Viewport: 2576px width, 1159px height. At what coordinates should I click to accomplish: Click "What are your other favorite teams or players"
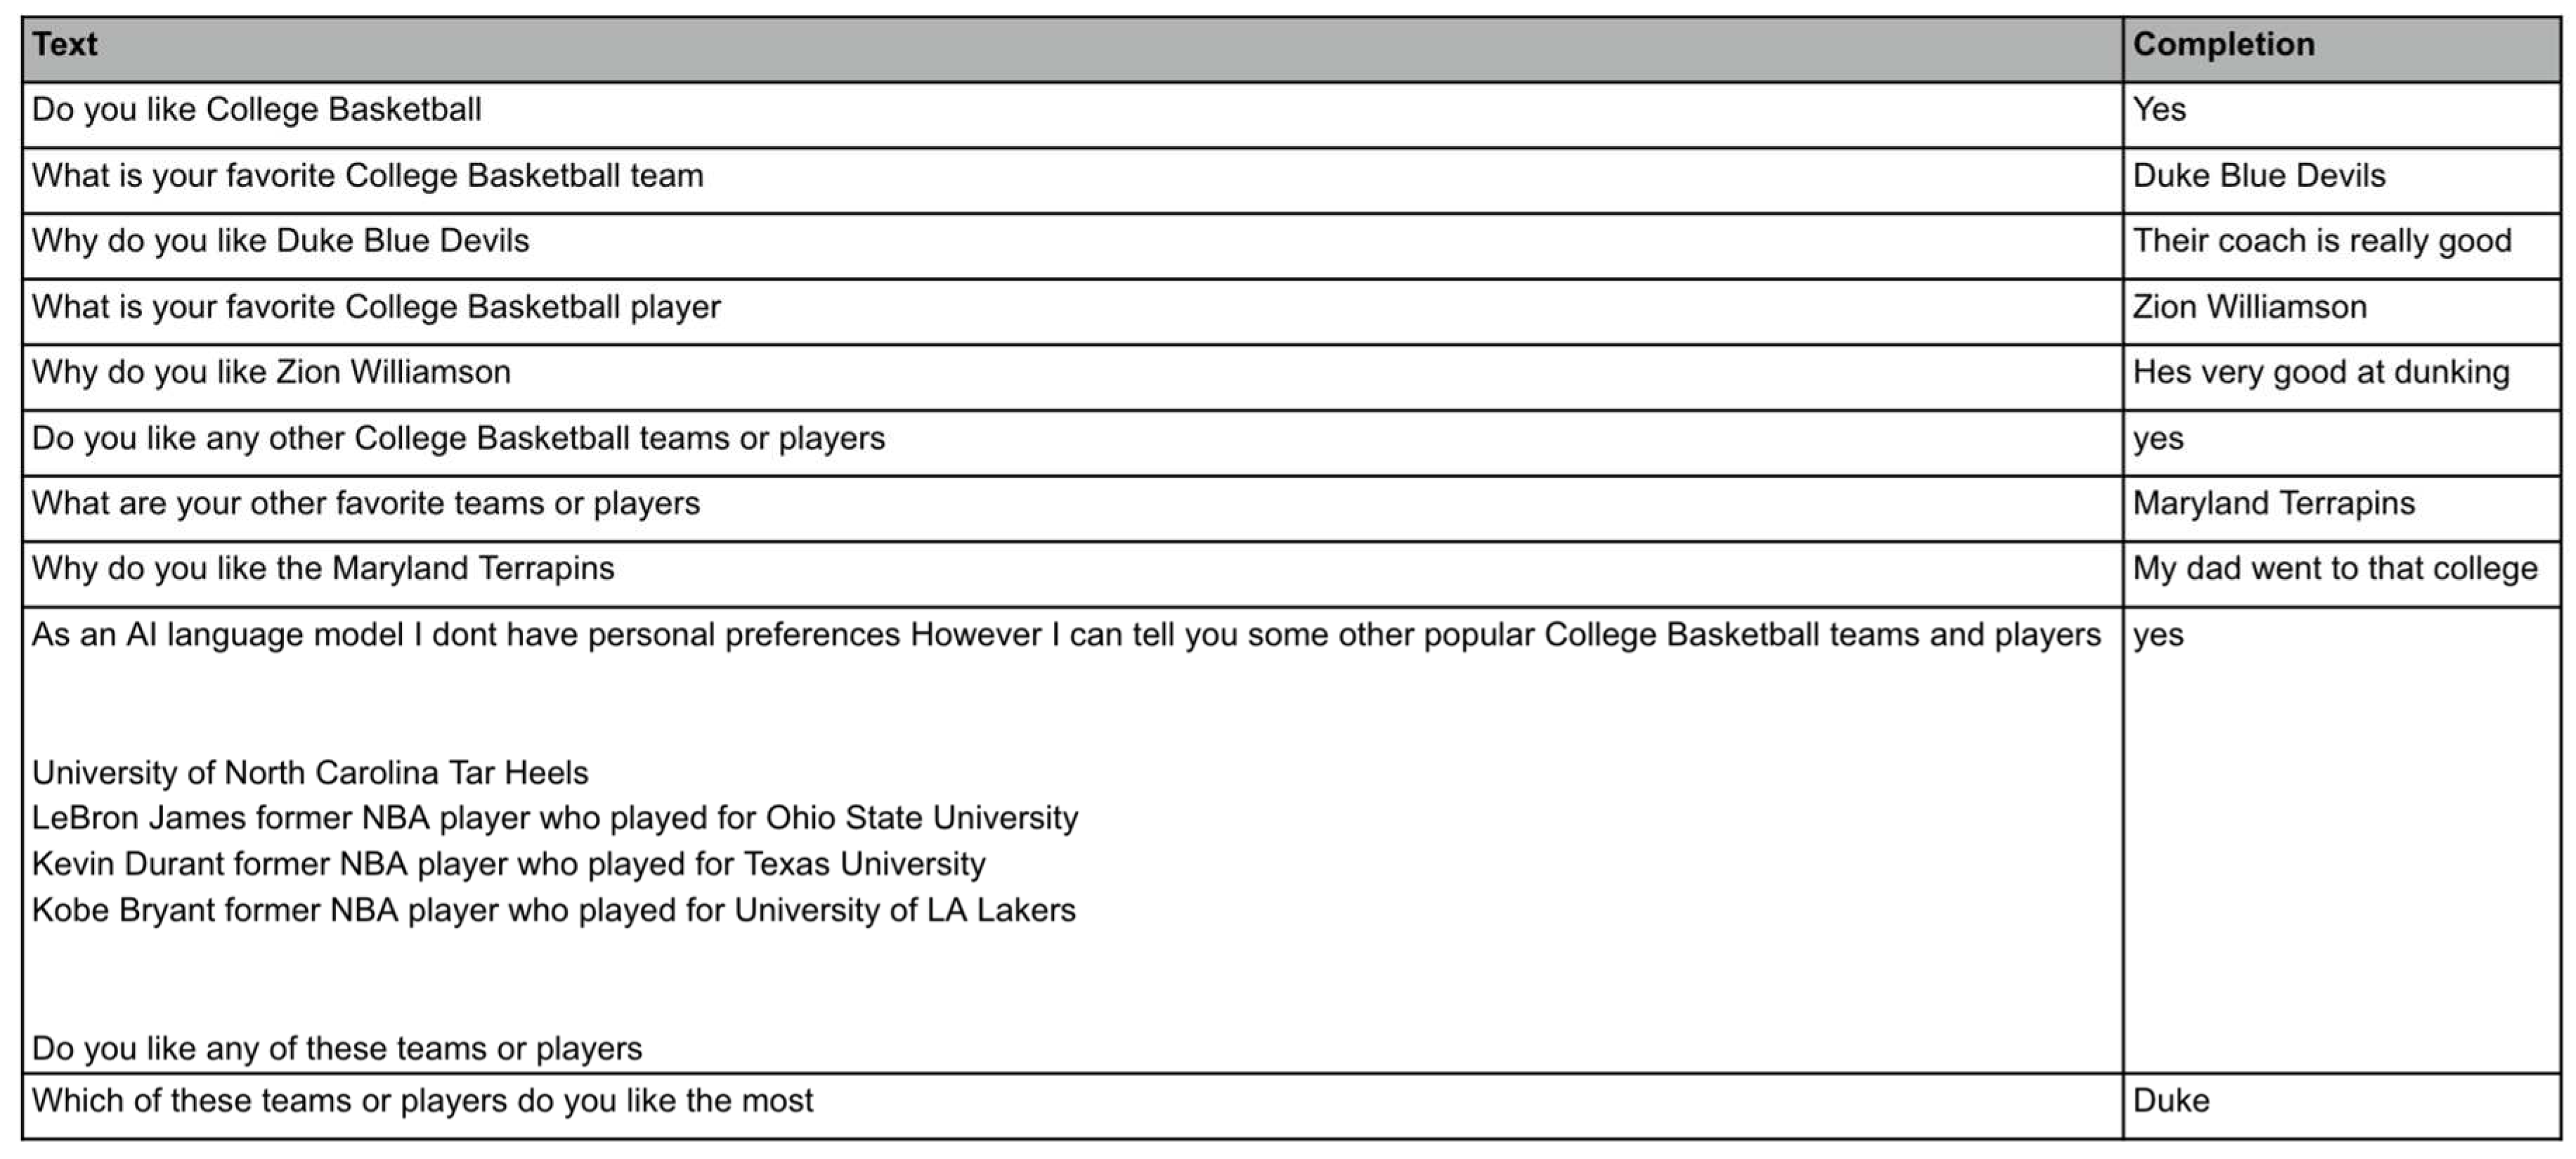pyautogui.click(x=366, y=503)
